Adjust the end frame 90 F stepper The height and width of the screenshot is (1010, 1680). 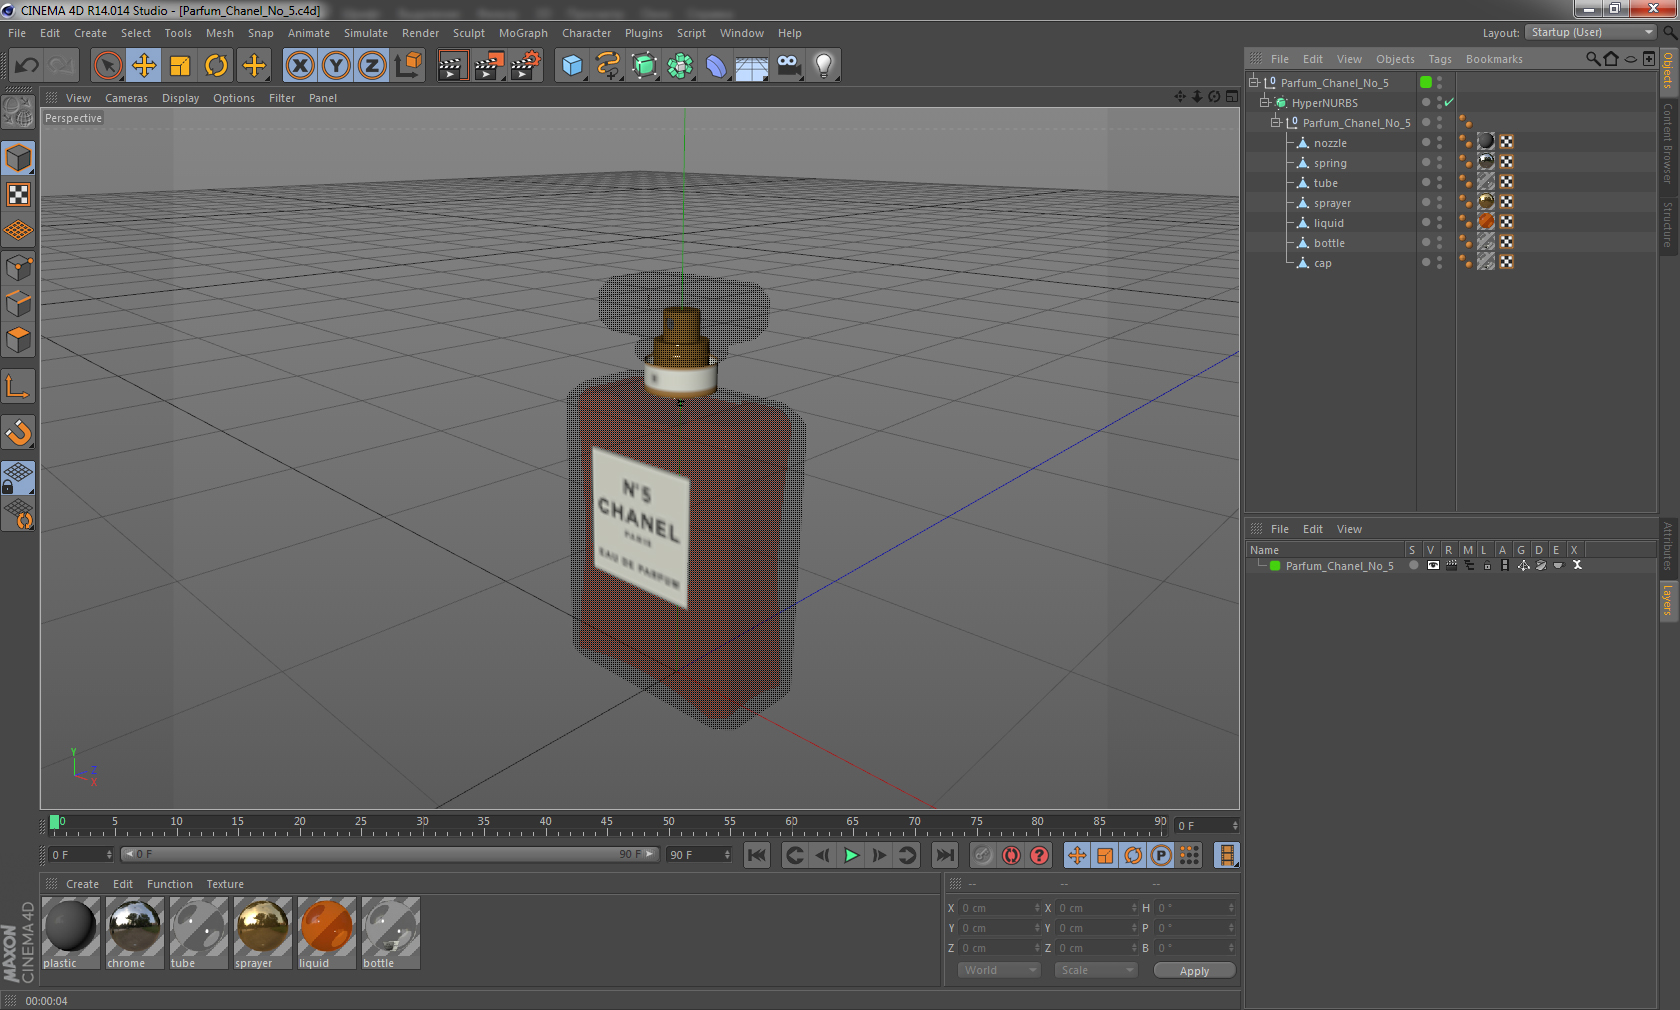[x=727, y=854]
